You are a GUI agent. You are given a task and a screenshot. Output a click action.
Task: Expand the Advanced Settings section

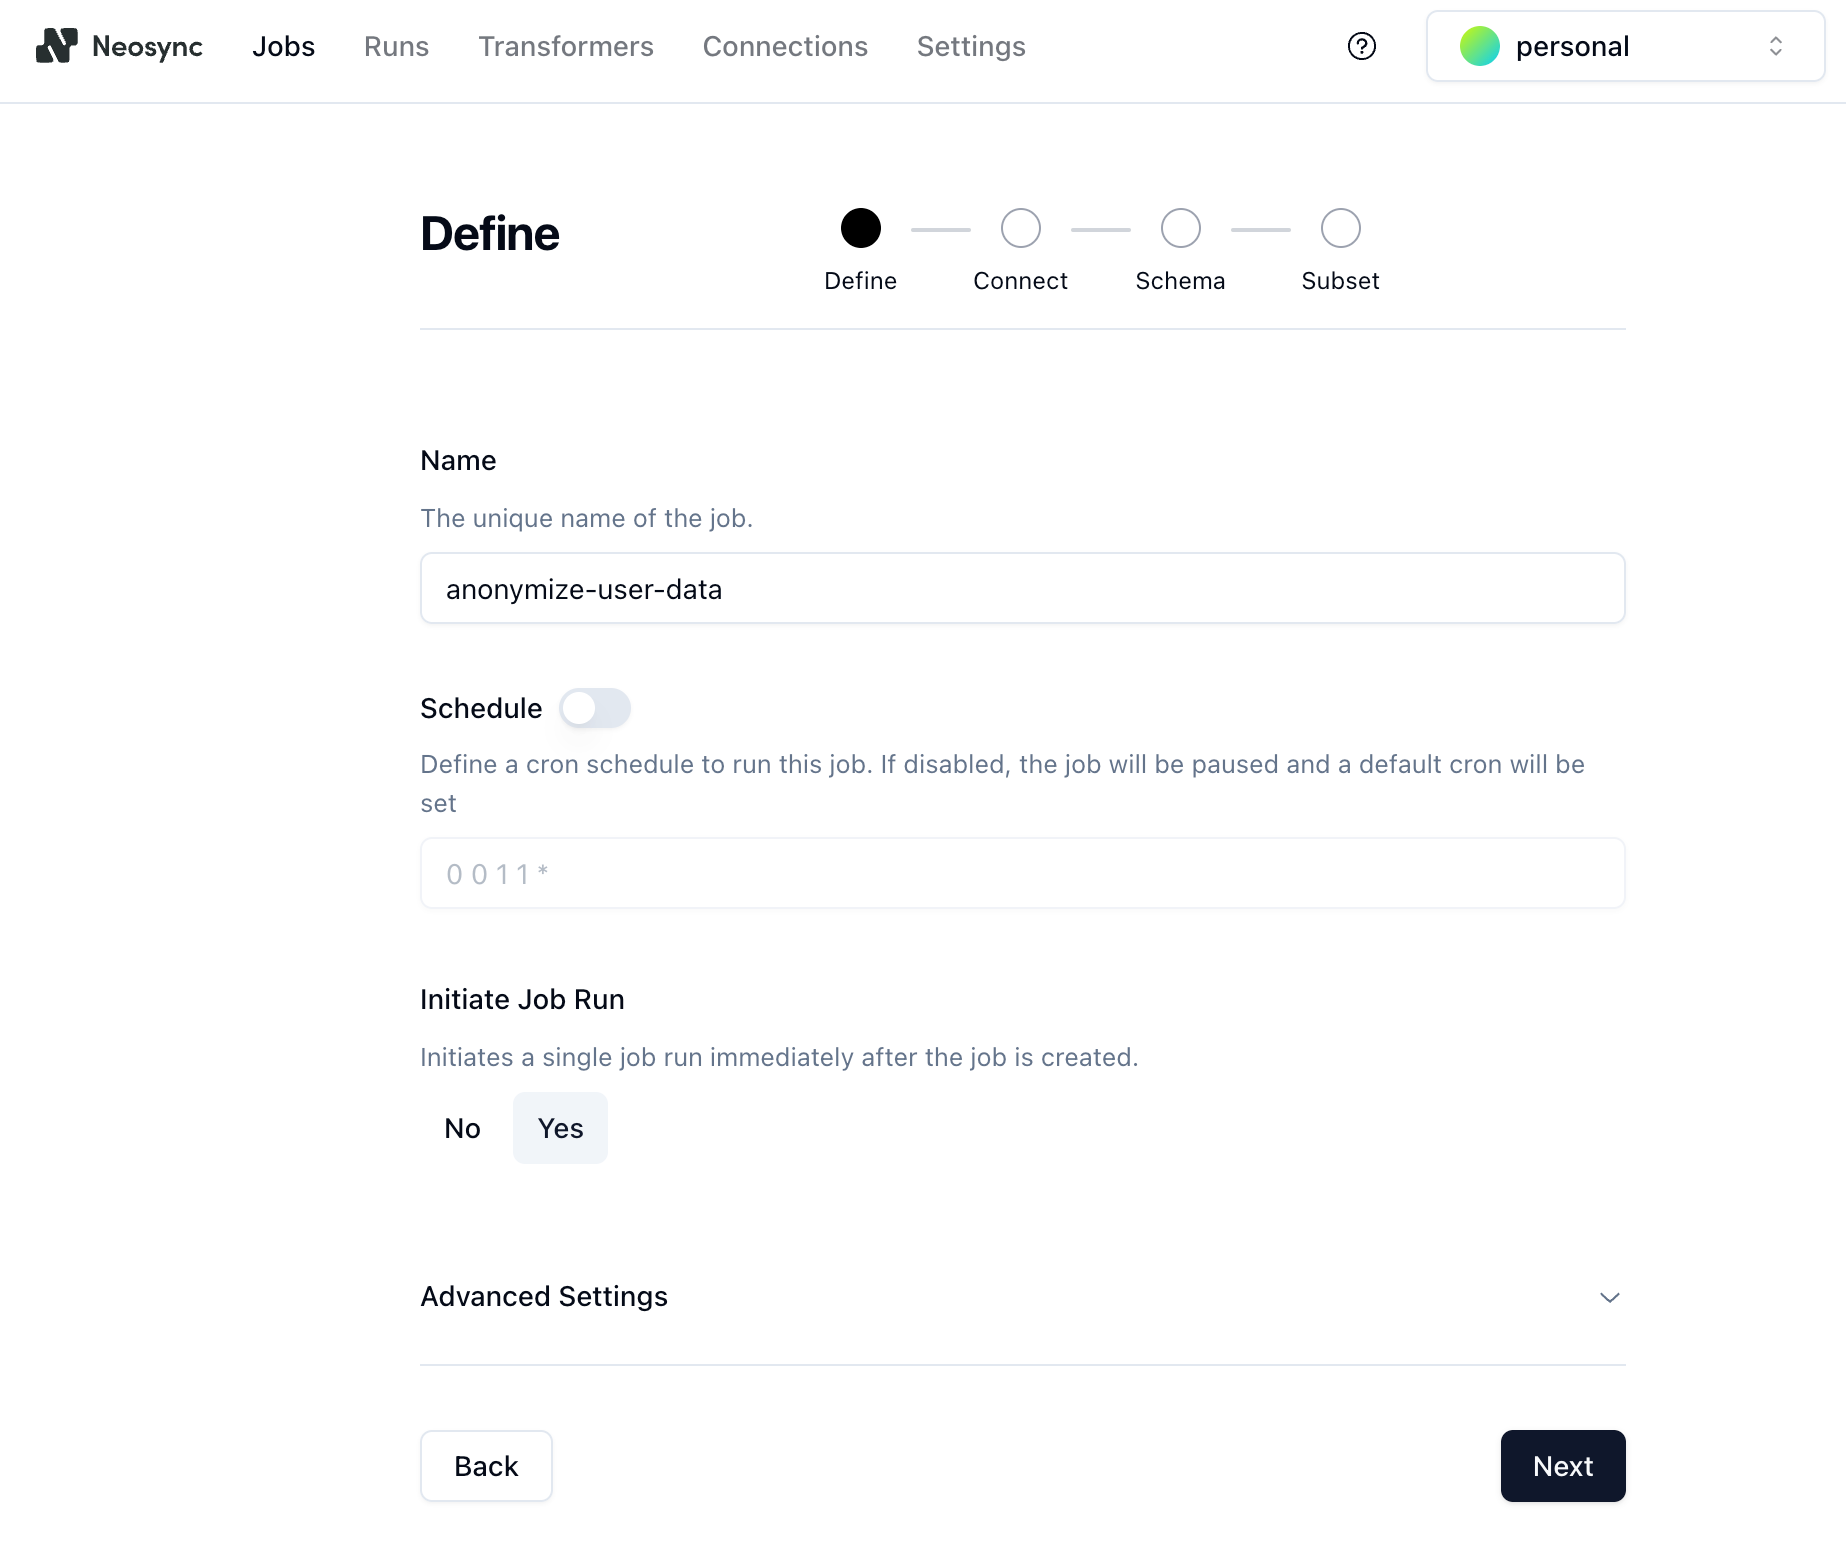click(x=544, y=1296)
